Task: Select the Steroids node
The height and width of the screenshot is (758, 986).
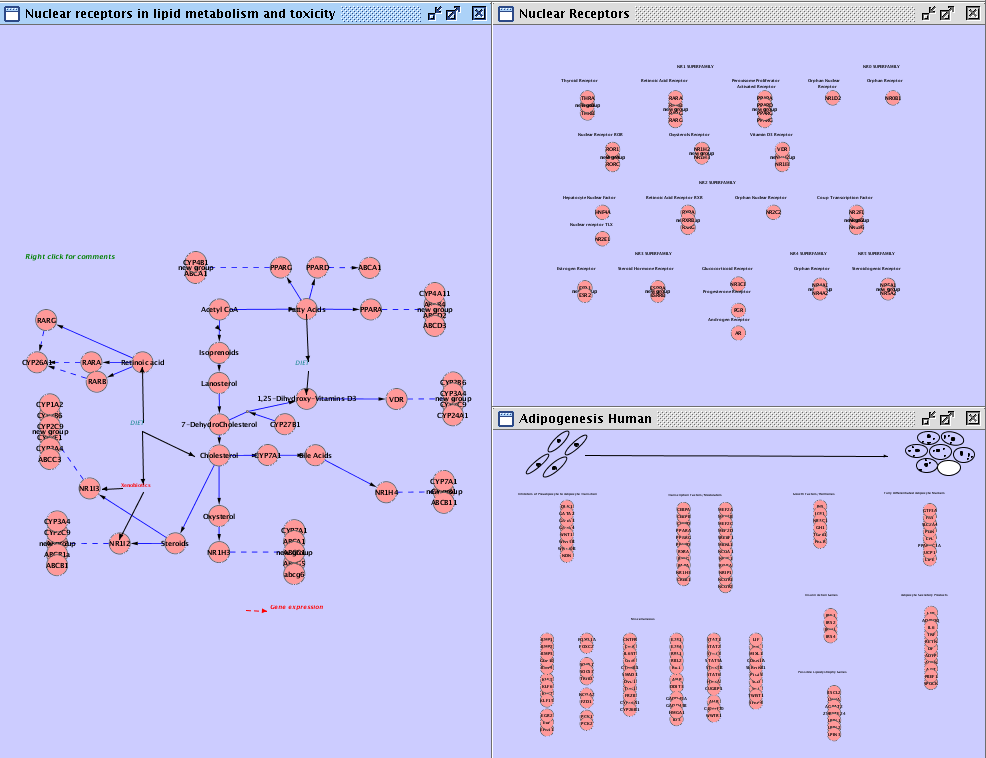Action: (x=175, y=544)
